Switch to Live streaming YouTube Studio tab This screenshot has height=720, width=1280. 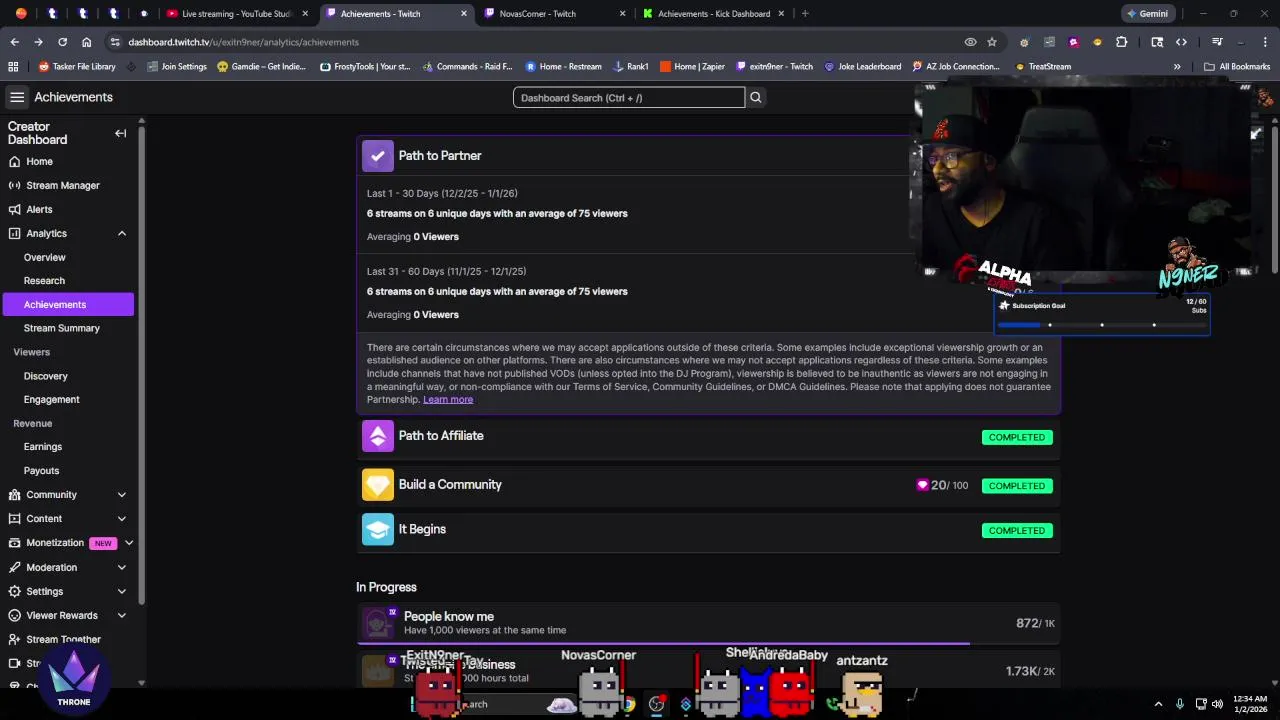[237, 14]
